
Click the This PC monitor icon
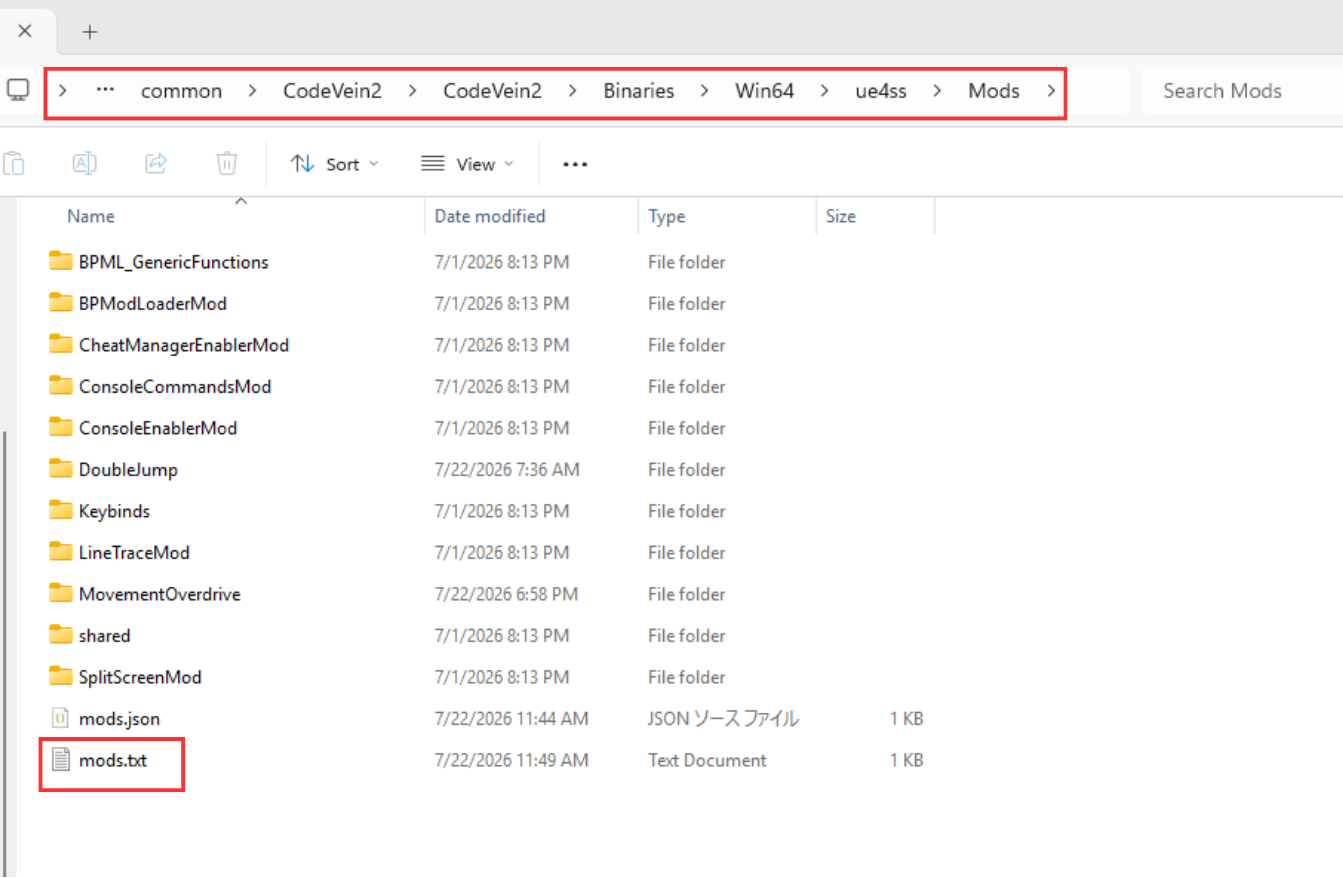pos(18,90)
